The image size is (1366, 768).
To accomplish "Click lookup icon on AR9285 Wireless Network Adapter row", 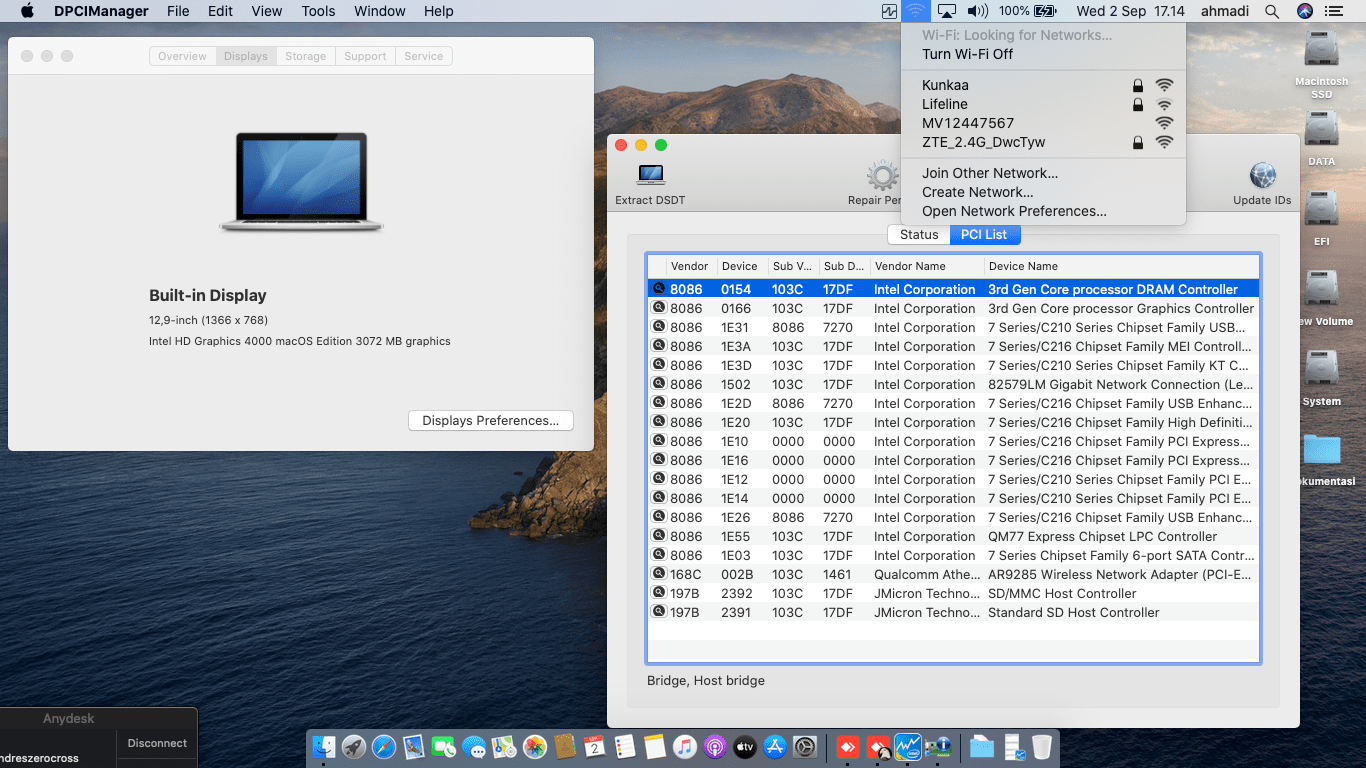I will (x=659, y=573).
